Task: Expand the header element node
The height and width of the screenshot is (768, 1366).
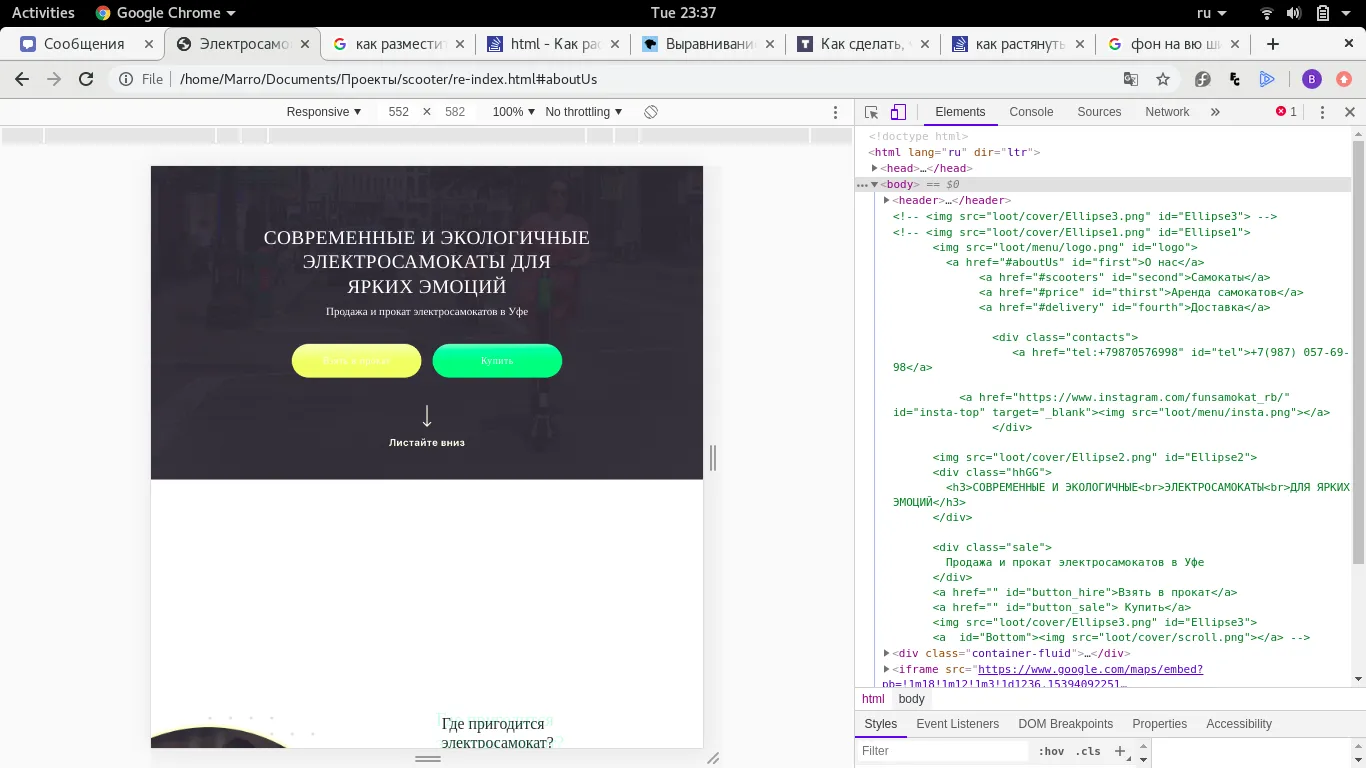Action: 887,200
